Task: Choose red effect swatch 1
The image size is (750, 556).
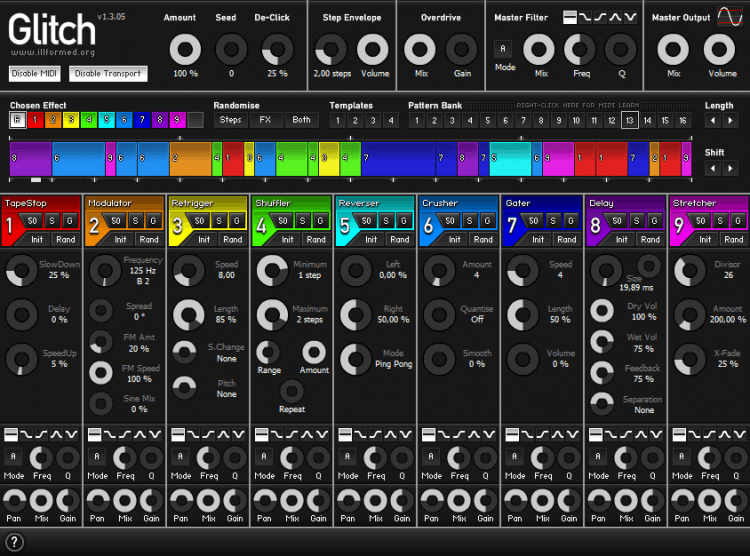Action: (x=35, y=120)
